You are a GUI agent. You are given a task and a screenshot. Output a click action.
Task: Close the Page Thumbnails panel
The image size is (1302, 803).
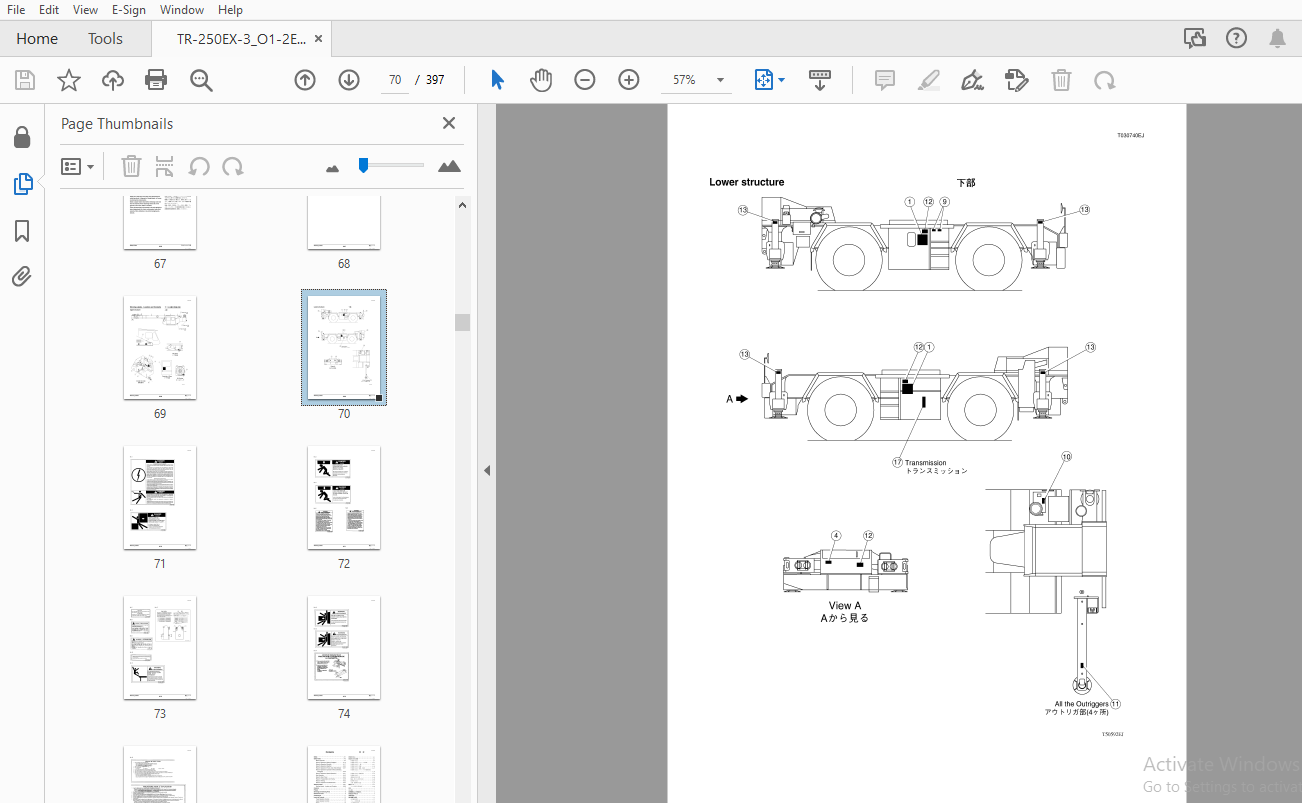point(449,123)
